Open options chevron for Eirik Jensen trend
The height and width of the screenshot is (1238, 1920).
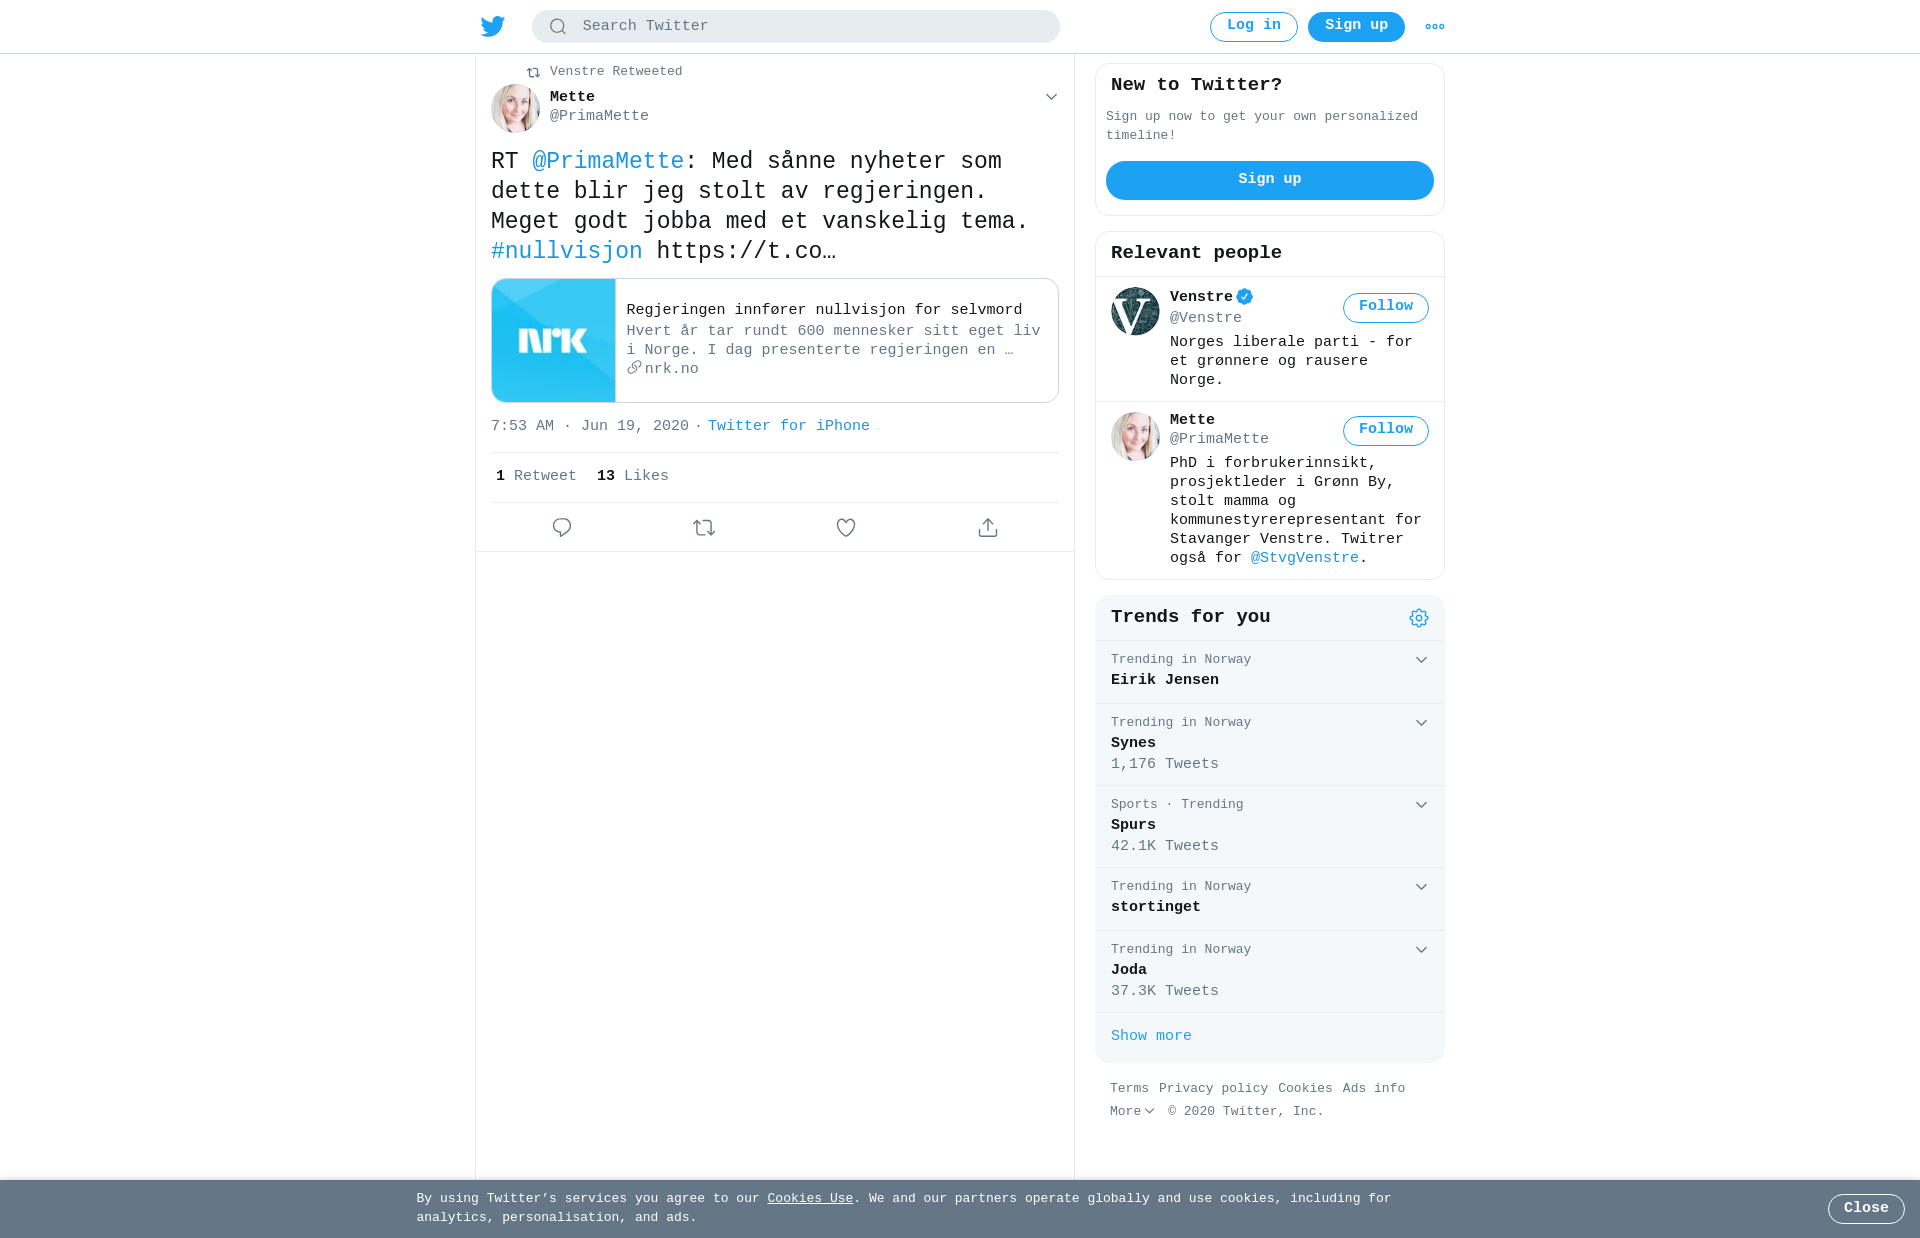1421,660
